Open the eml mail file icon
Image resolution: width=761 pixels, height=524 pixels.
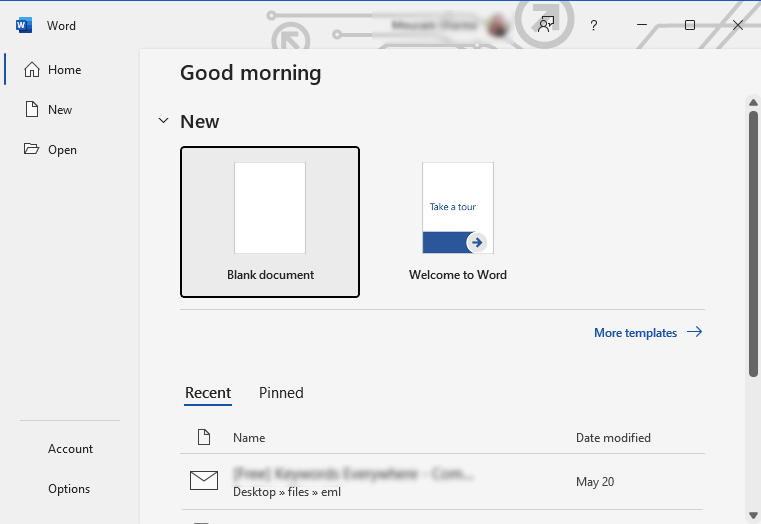pyautogui.click(x=204, y=480)
